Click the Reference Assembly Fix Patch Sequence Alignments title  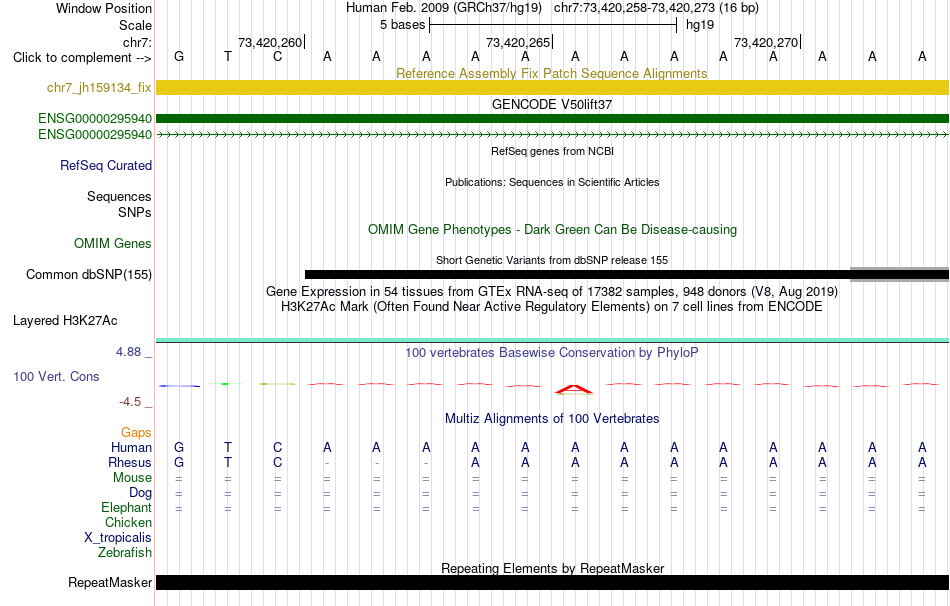[x=551, y=73]
